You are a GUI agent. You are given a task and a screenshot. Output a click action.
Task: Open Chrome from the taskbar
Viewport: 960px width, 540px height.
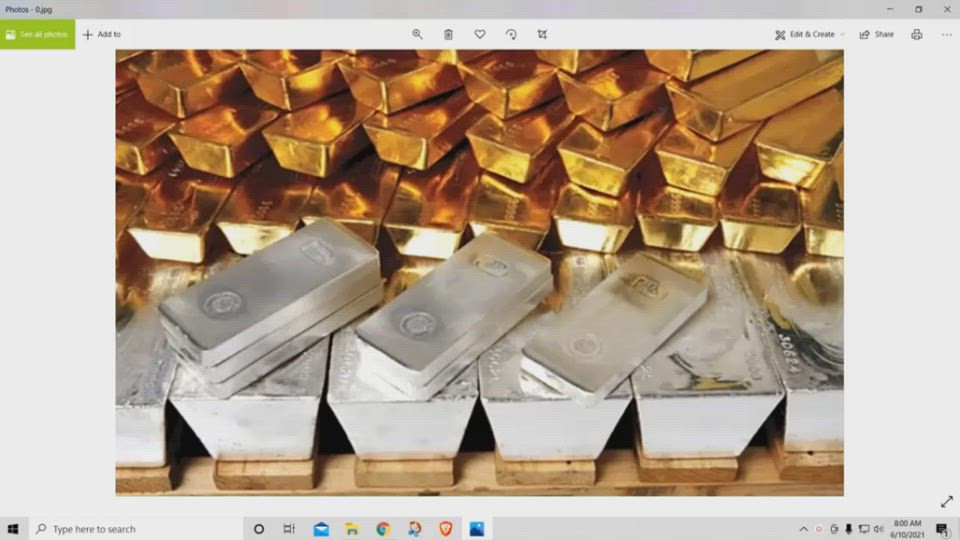tap(383, 529)
